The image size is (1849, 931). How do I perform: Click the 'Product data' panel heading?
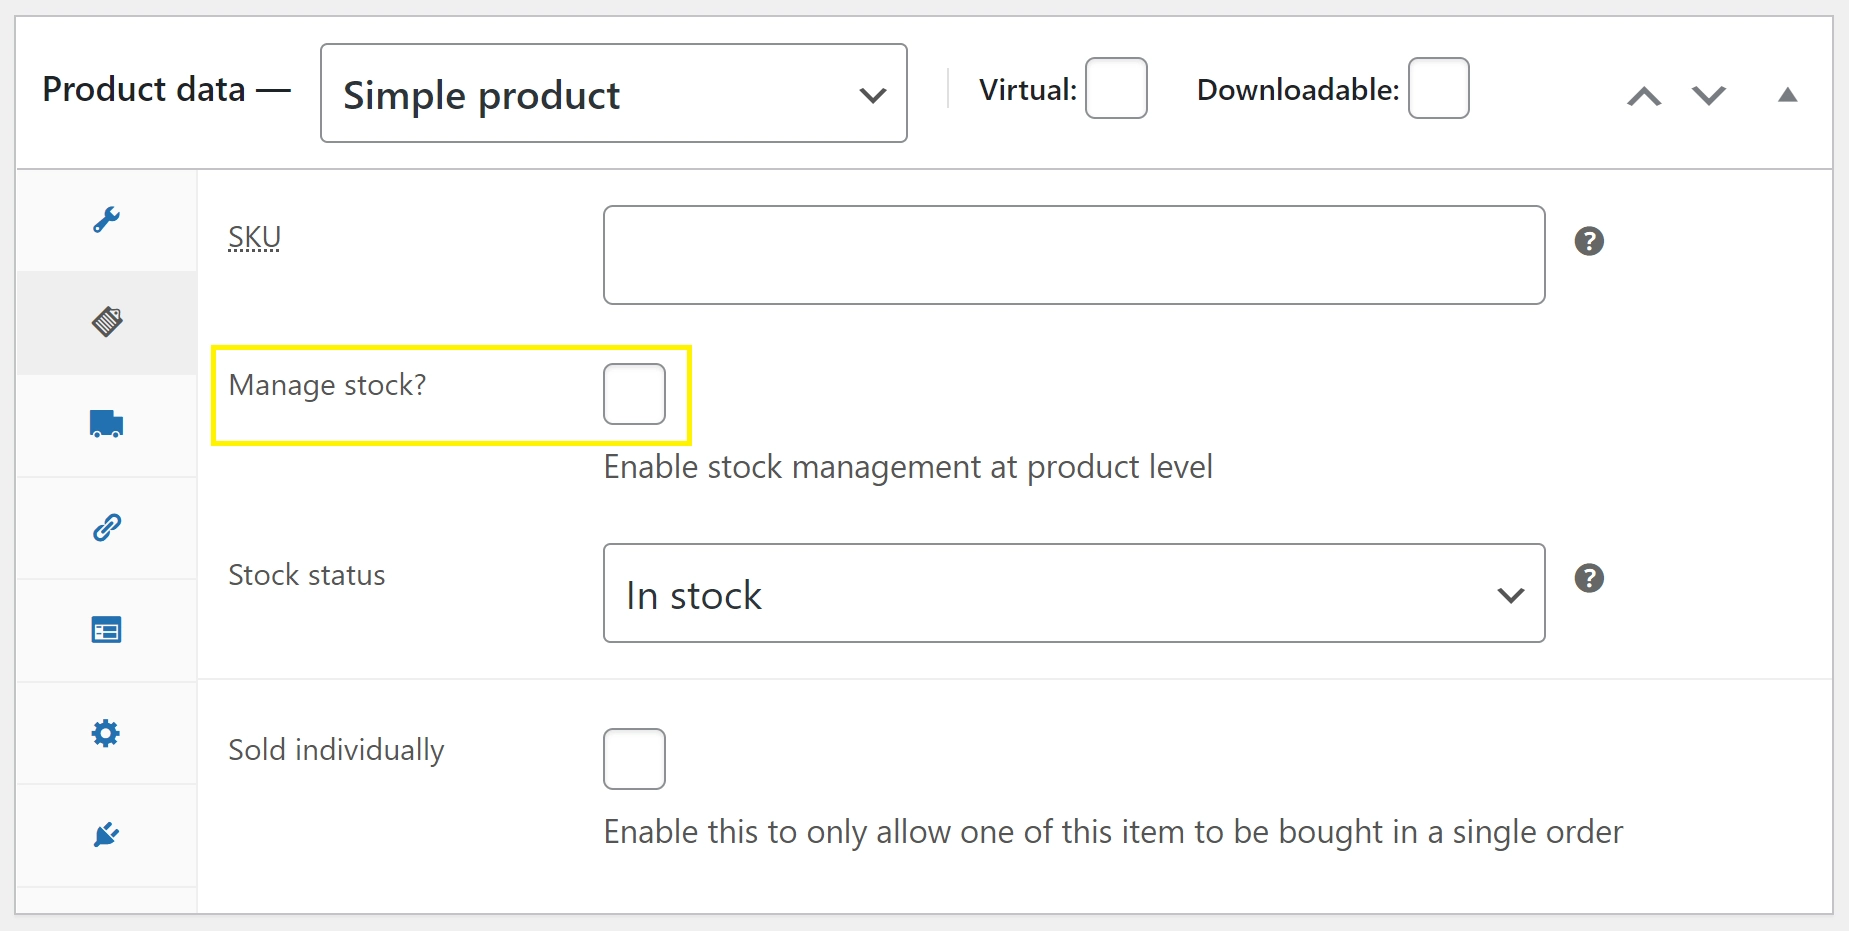tap(144, 89)
